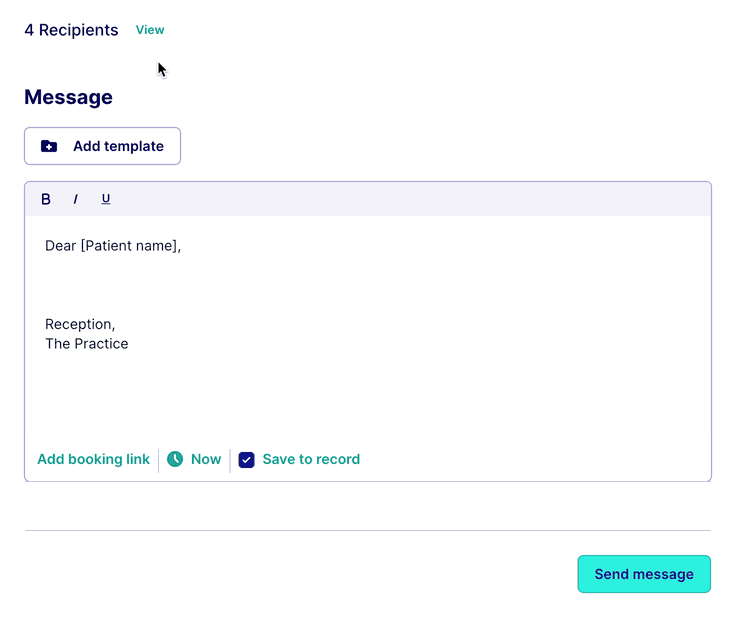Click the Reception, signature line
The image size is (730, 617).
(x=80, y=324)
